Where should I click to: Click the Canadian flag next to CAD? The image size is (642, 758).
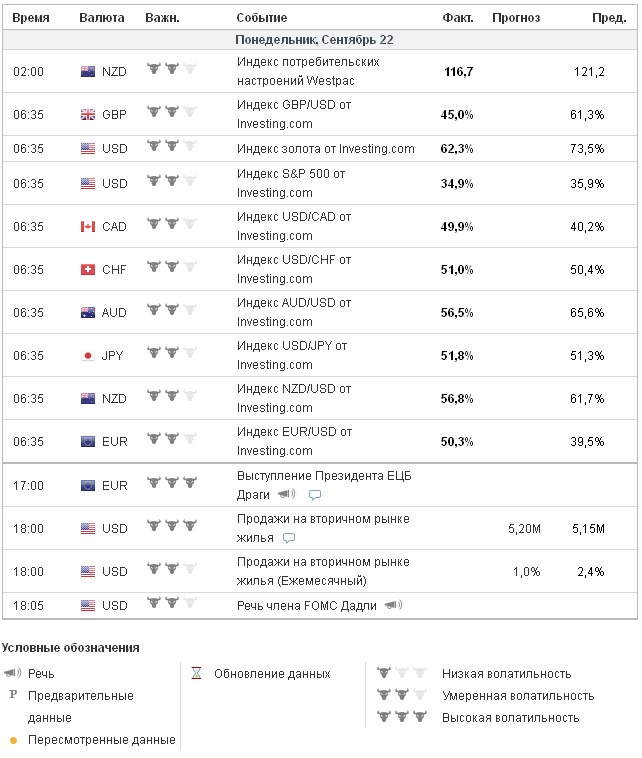pyautogui.click(x=87, y=227)
